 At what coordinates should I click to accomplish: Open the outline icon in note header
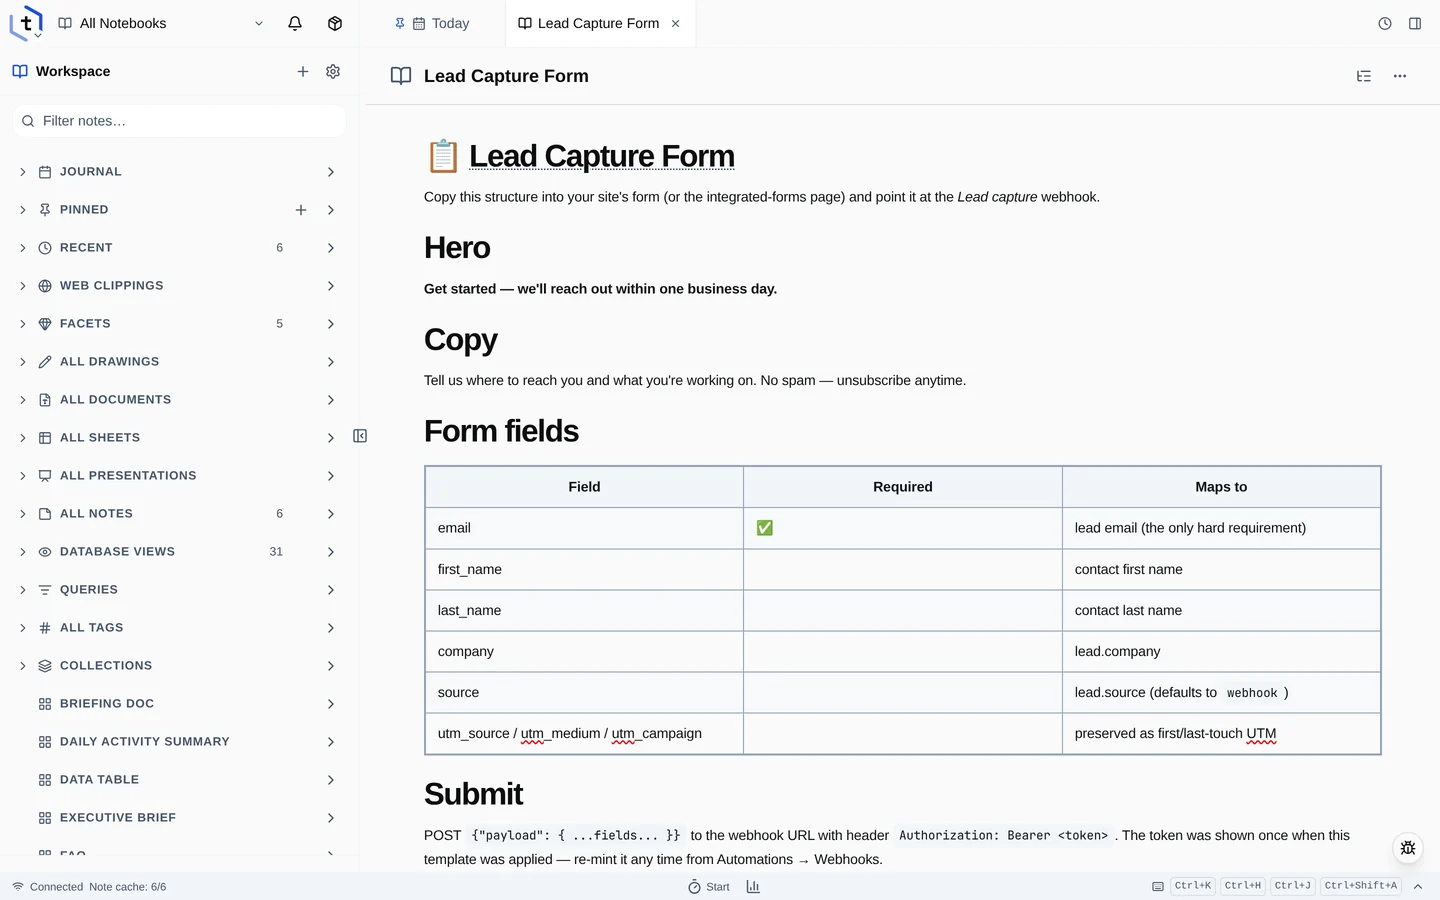(1364, 76)
